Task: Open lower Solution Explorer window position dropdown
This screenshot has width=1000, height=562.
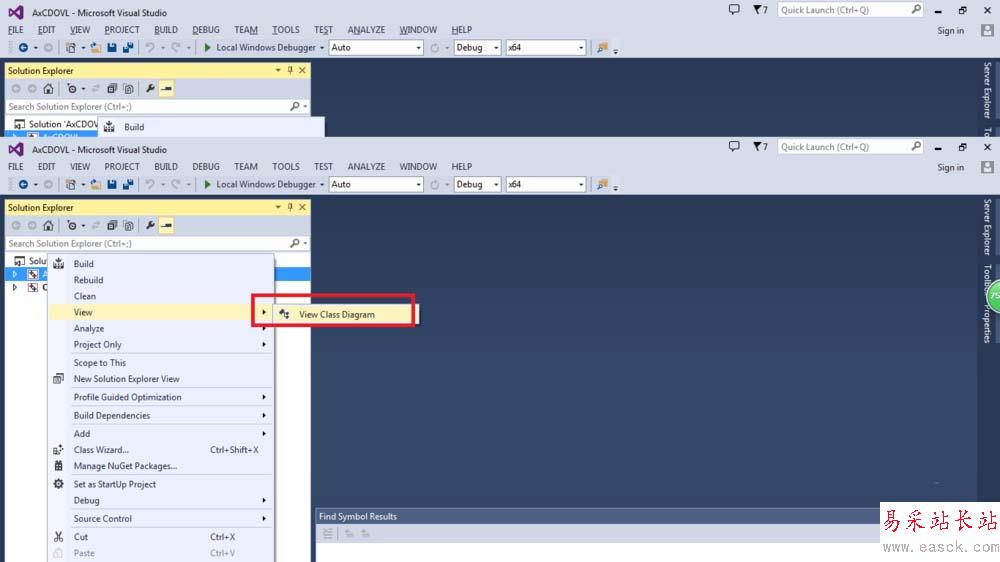Action: (x=278, y=207)
